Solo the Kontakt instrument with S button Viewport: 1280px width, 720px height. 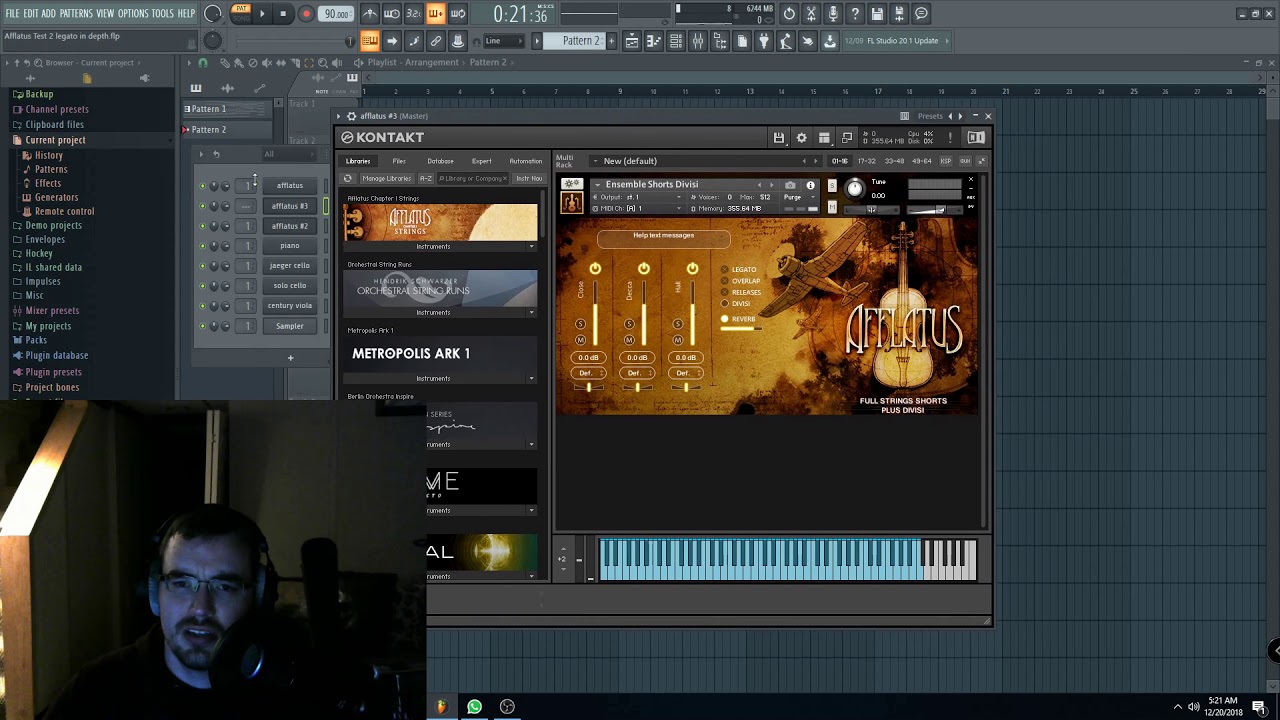[x=831, y=185]
